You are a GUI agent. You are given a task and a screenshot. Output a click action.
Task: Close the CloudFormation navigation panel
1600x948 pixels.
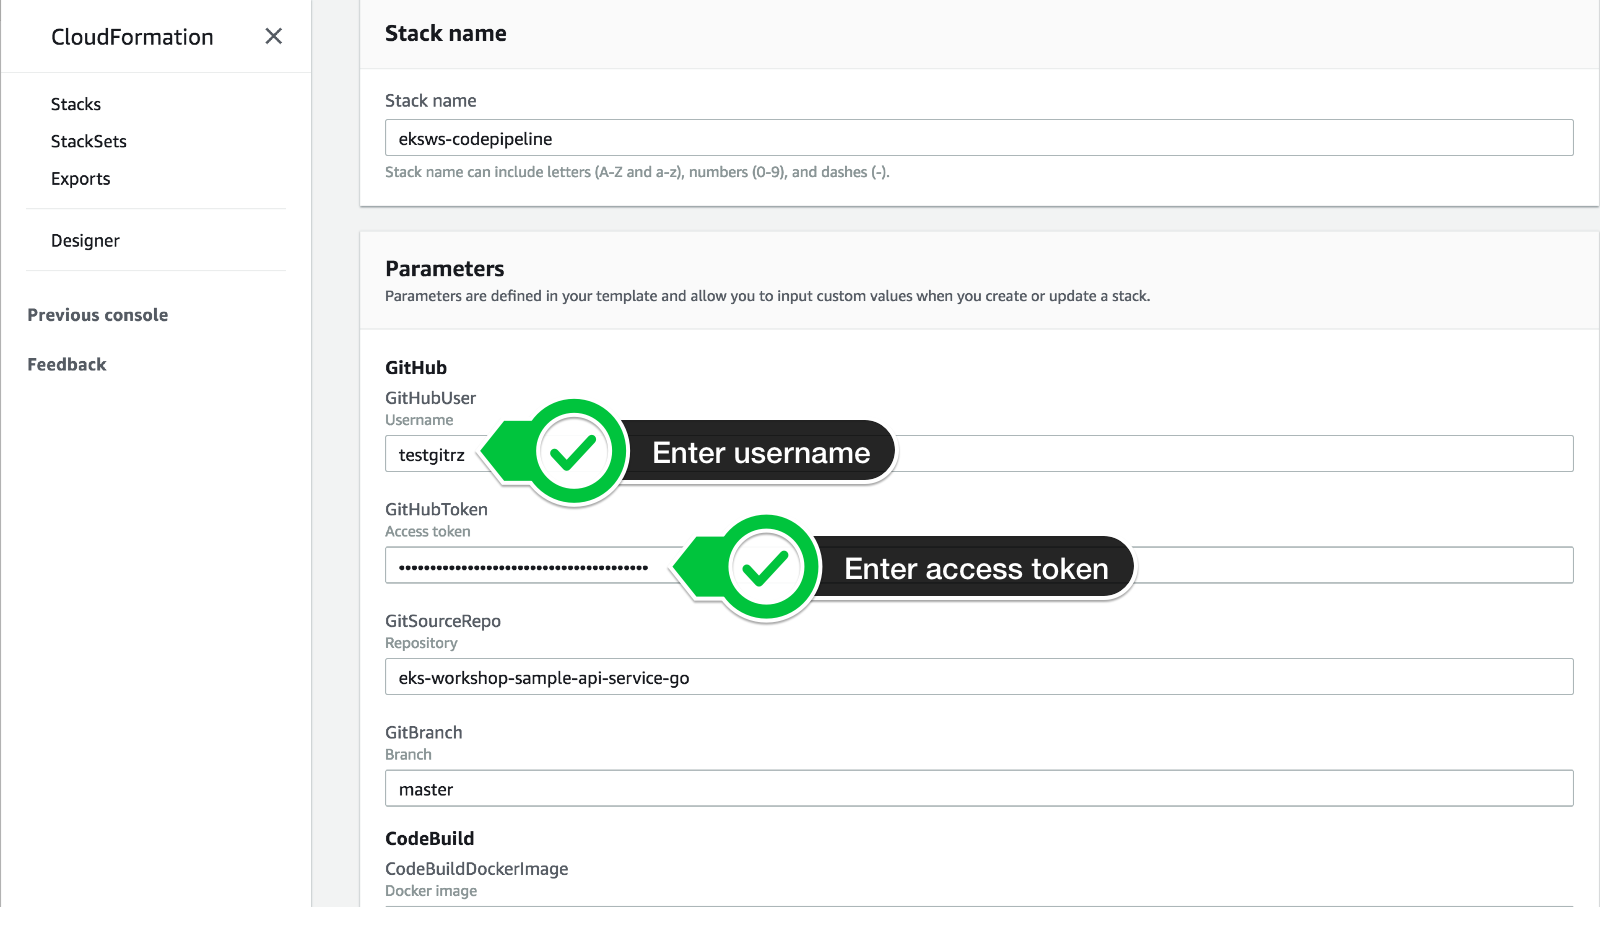pos(273,36)
